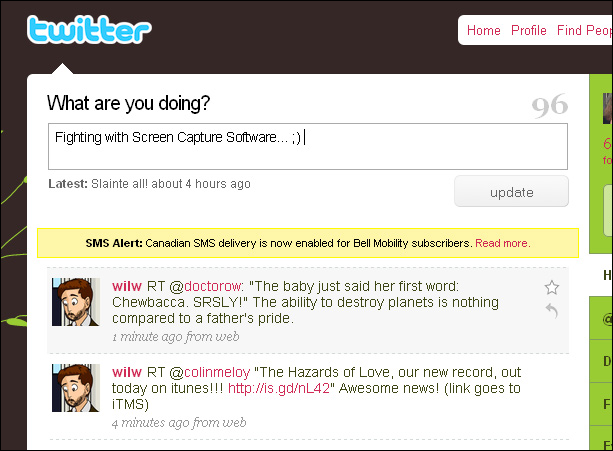The width and height of the screenshot is (613, 451).
Task: Click the 96 character counter
Action: [x=549, y=106]
